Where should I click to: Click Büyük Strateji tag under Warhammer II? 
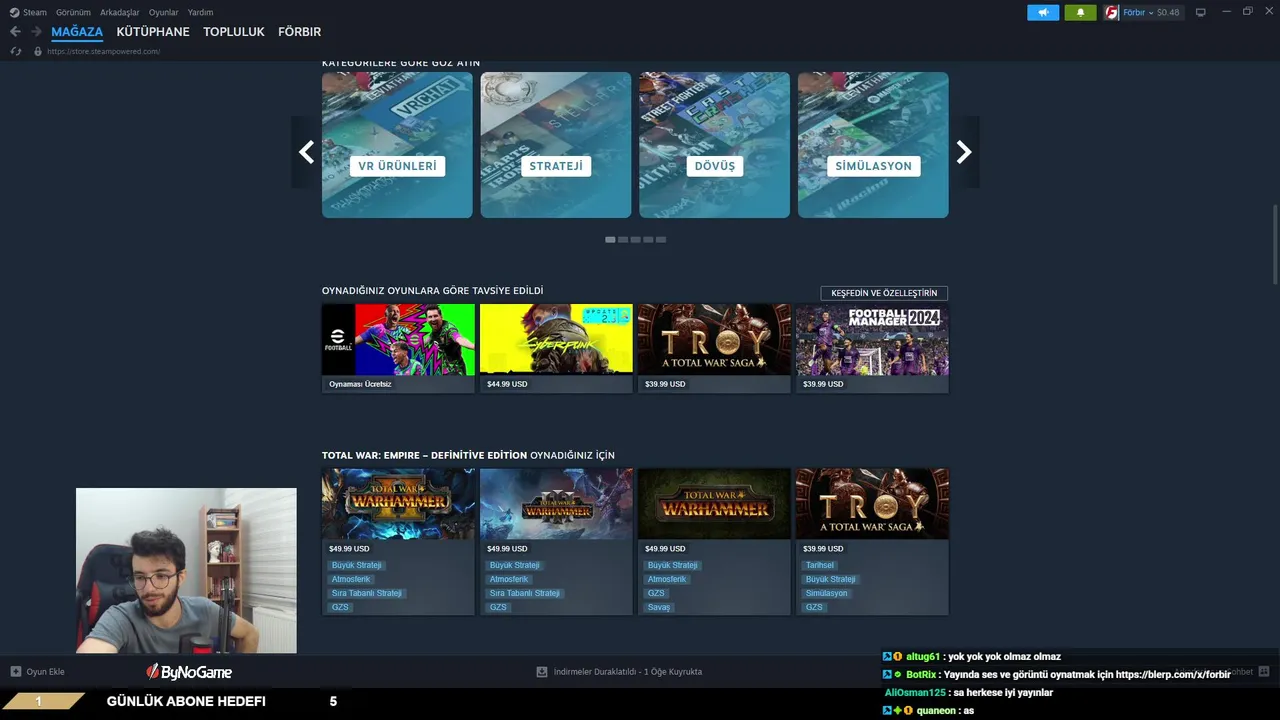(x=356, y=565)
